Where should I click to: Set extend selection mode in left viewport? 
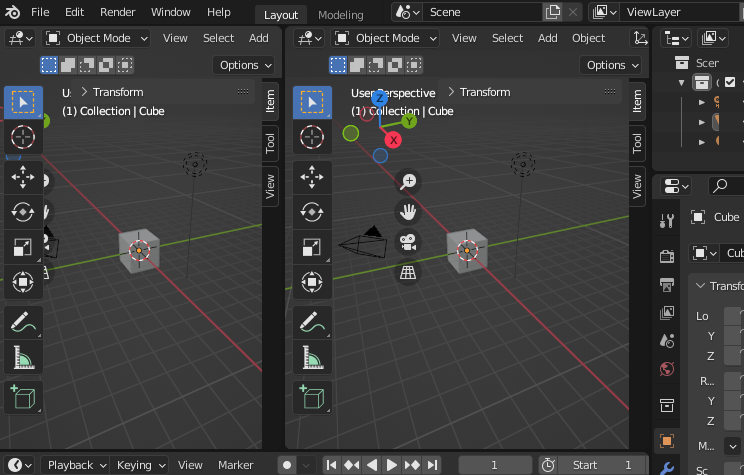[x=68, y=65]
